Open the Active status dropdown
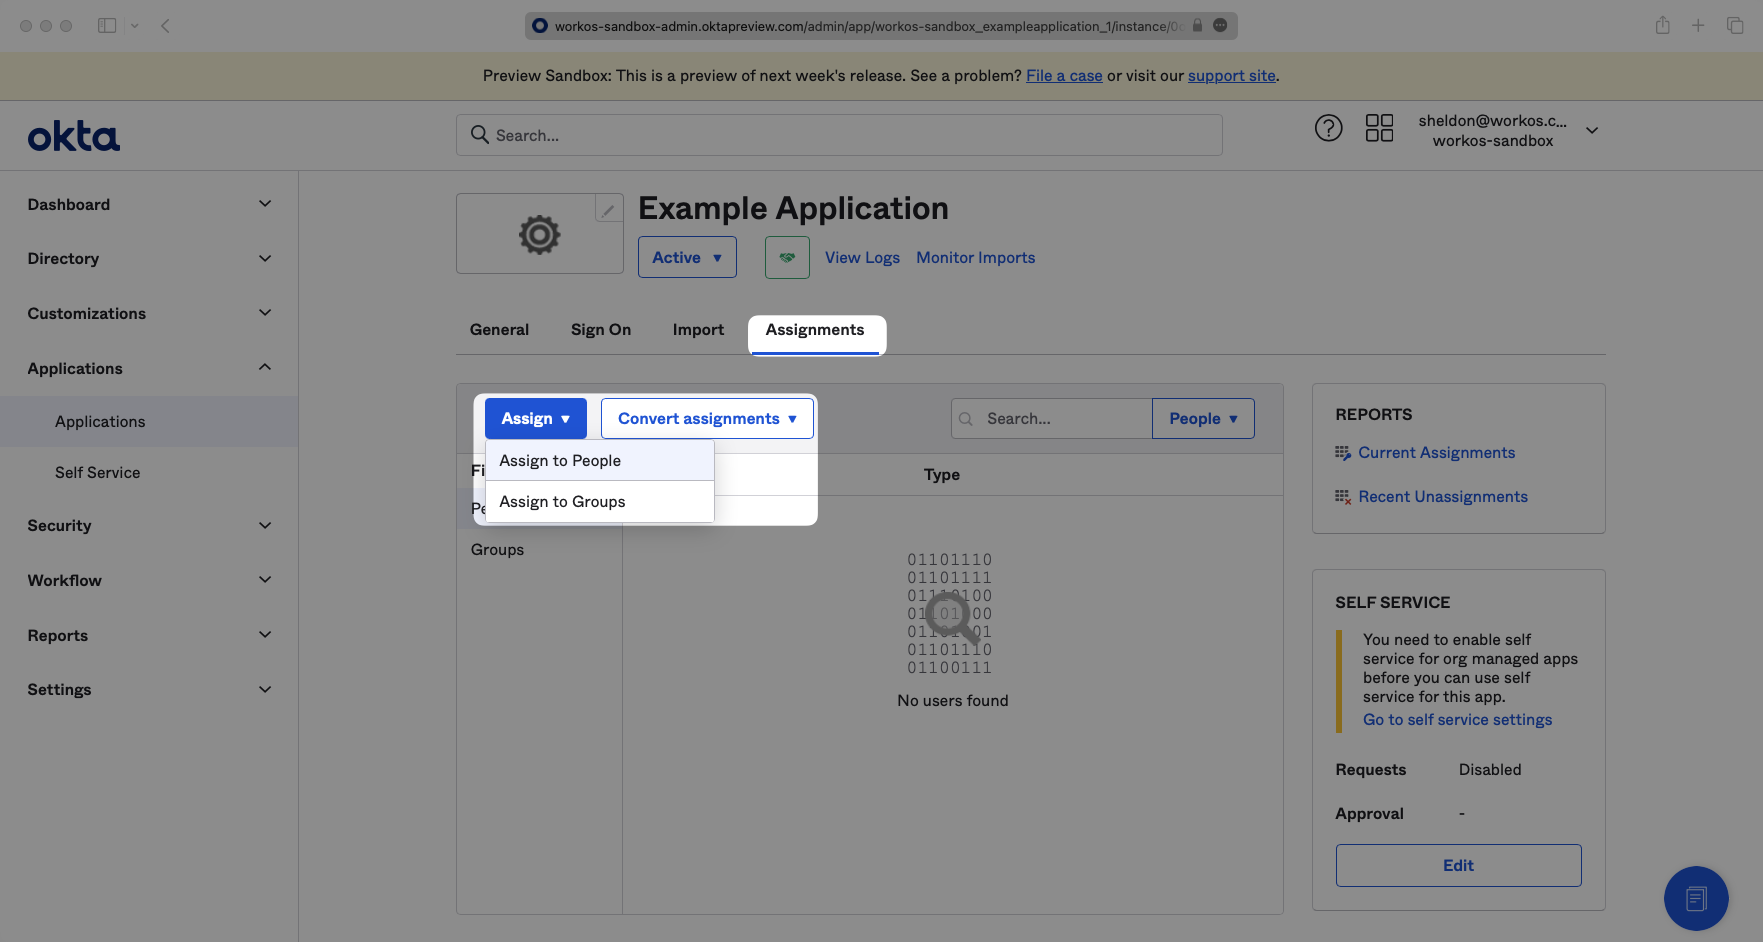This screenshot has width=1763, height=942. 687,257
